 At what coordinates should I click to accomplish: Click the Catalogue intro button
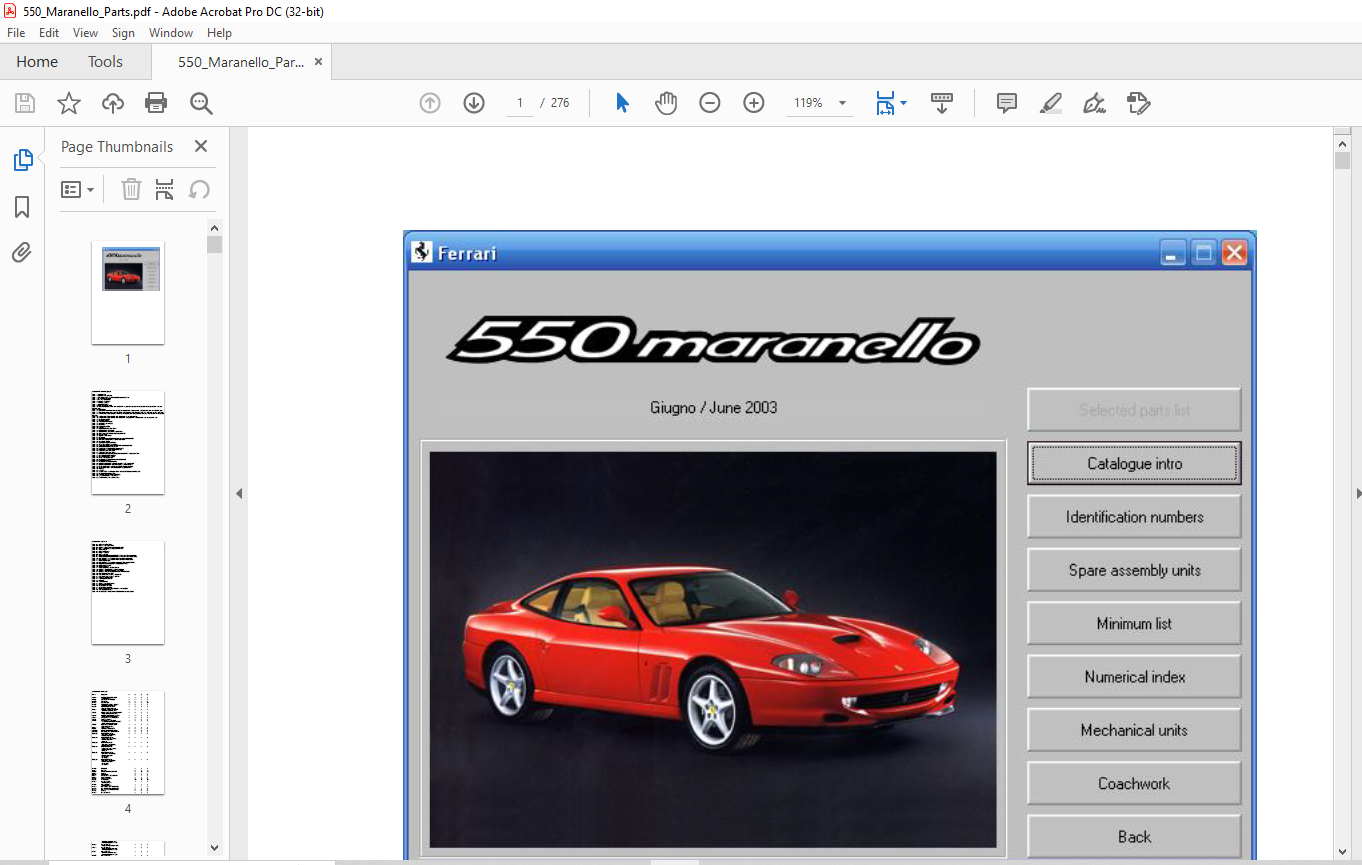pos(1134,464)
